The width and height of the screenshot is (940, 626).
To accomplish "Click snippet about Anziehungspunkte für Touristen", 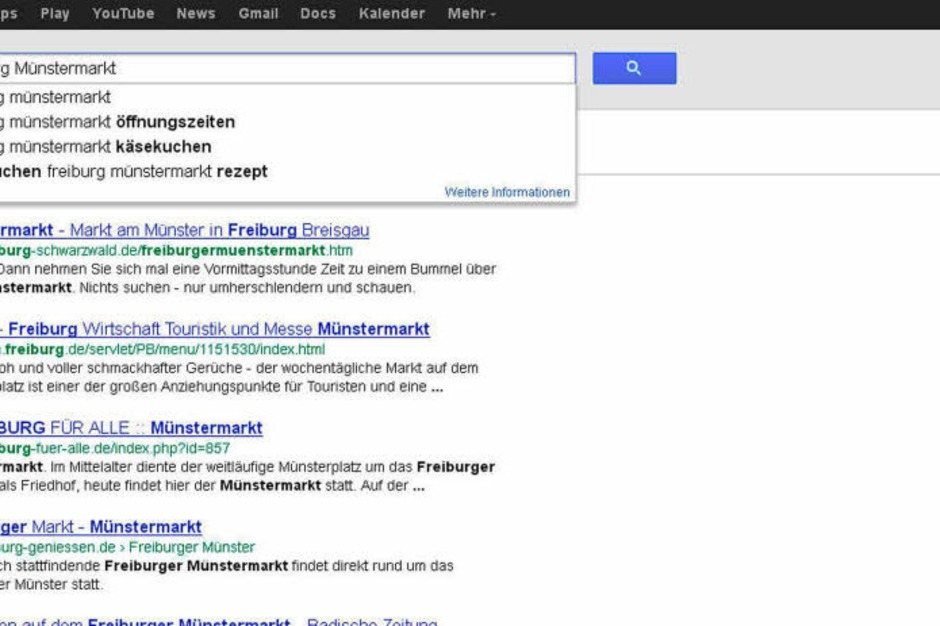I will (x=222, y=387).
